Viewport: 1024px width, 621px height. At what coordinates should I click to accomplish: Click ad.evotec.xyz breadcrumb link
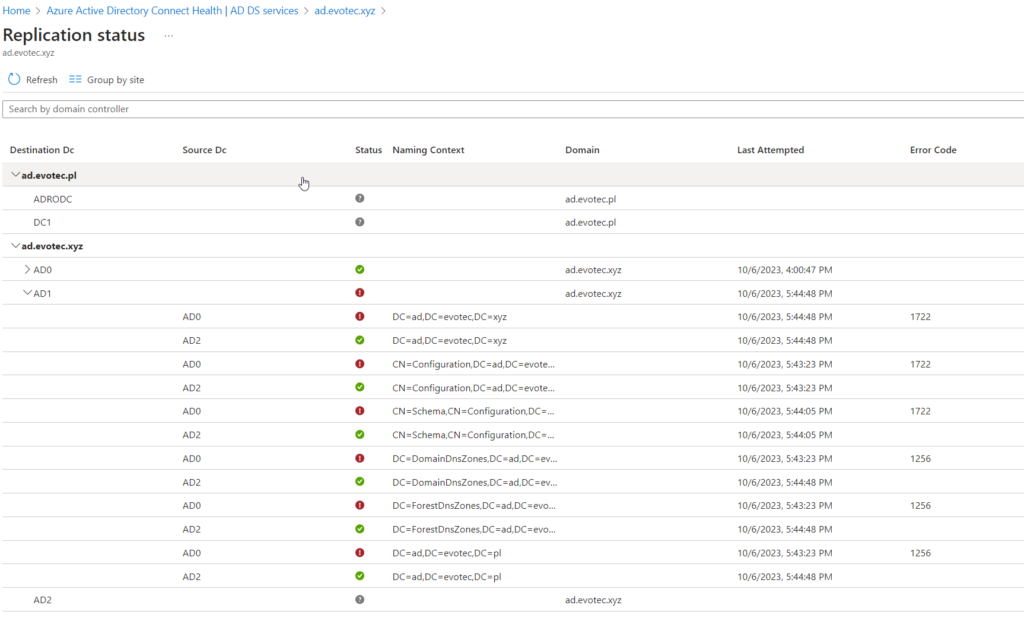pos(345,10)
